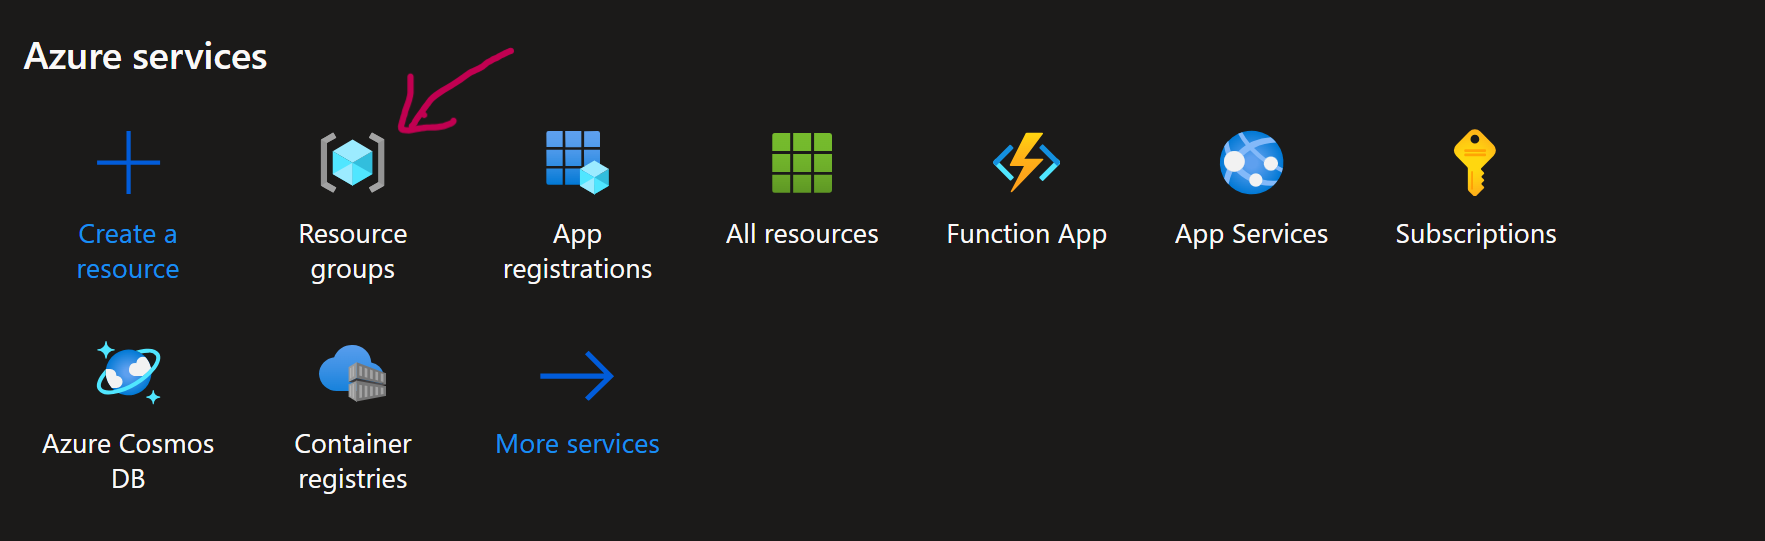This screenshot has width=1765, height=541.
Task: Click the More services arrow icon
Action: (x=577, y=376)
